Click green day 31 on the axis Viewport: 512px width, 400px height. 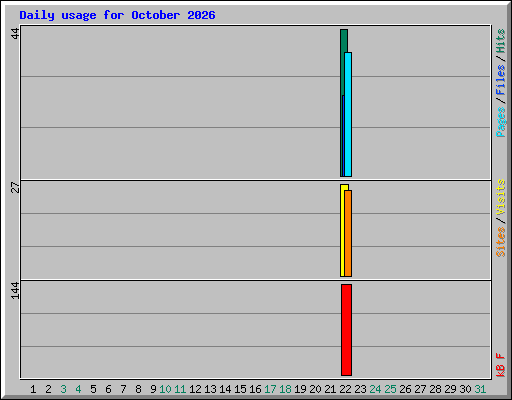click(x=480, y=389)
